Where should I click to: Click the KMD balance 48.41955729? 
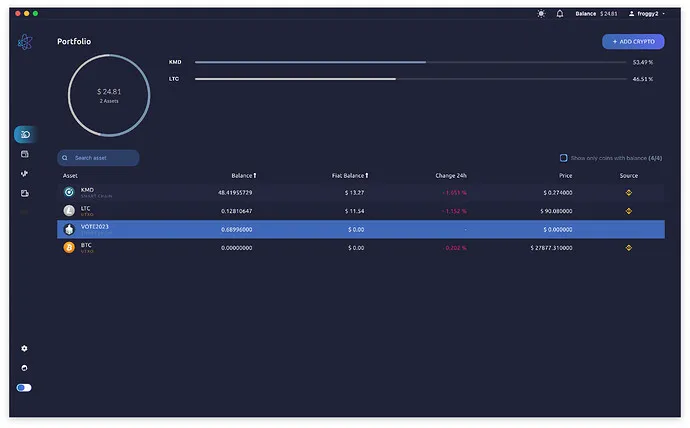(x=235, y=193)
